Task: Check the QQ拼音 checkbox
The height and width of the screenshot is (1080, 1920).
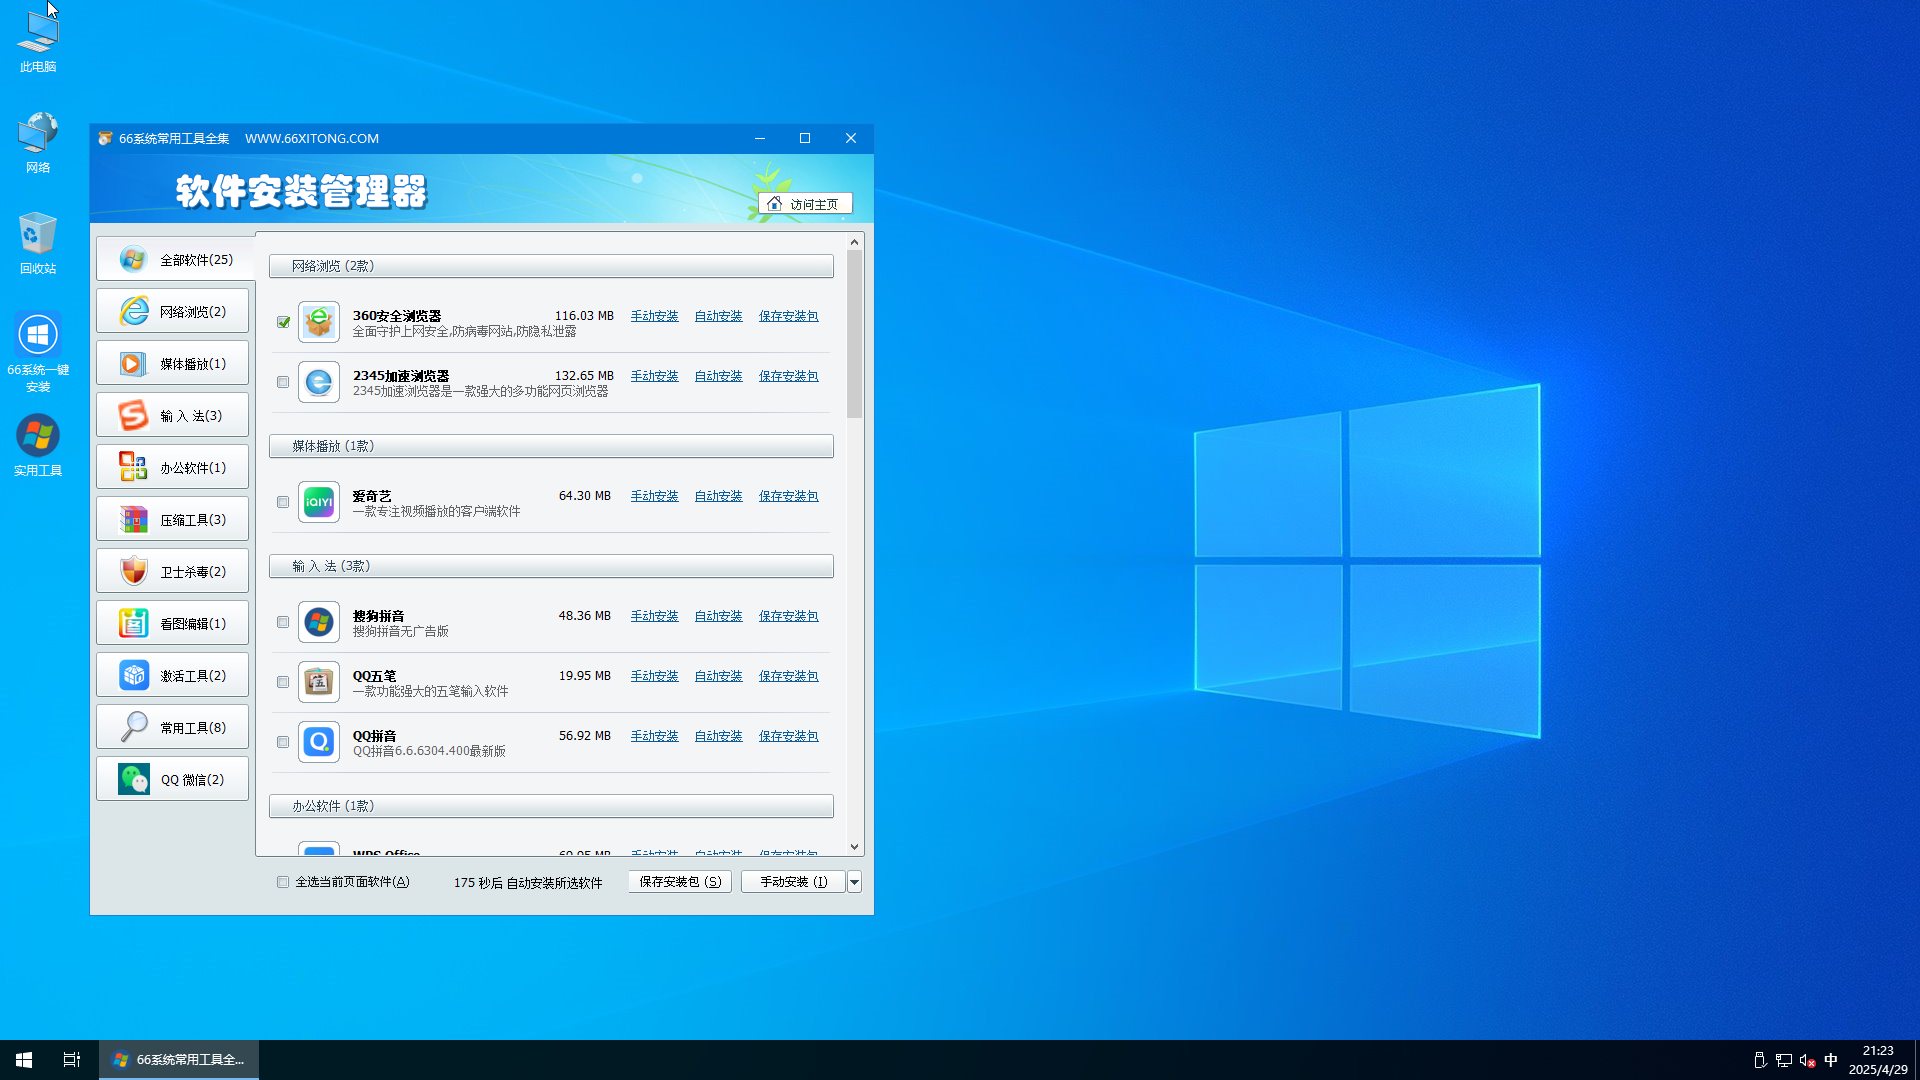Action: 283,742
